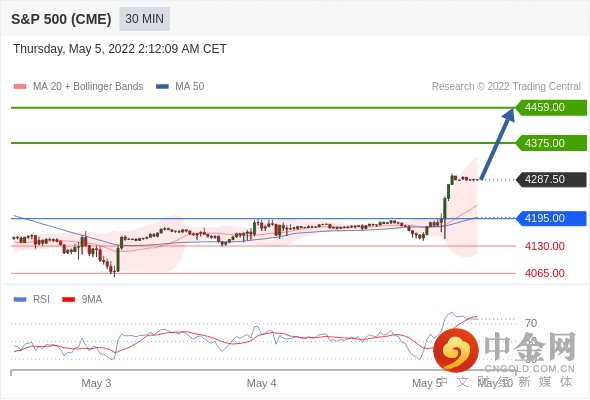Click the 30 MIN timeframe button
The width and height of the screenshot is (590, 400).
point(144,19)
